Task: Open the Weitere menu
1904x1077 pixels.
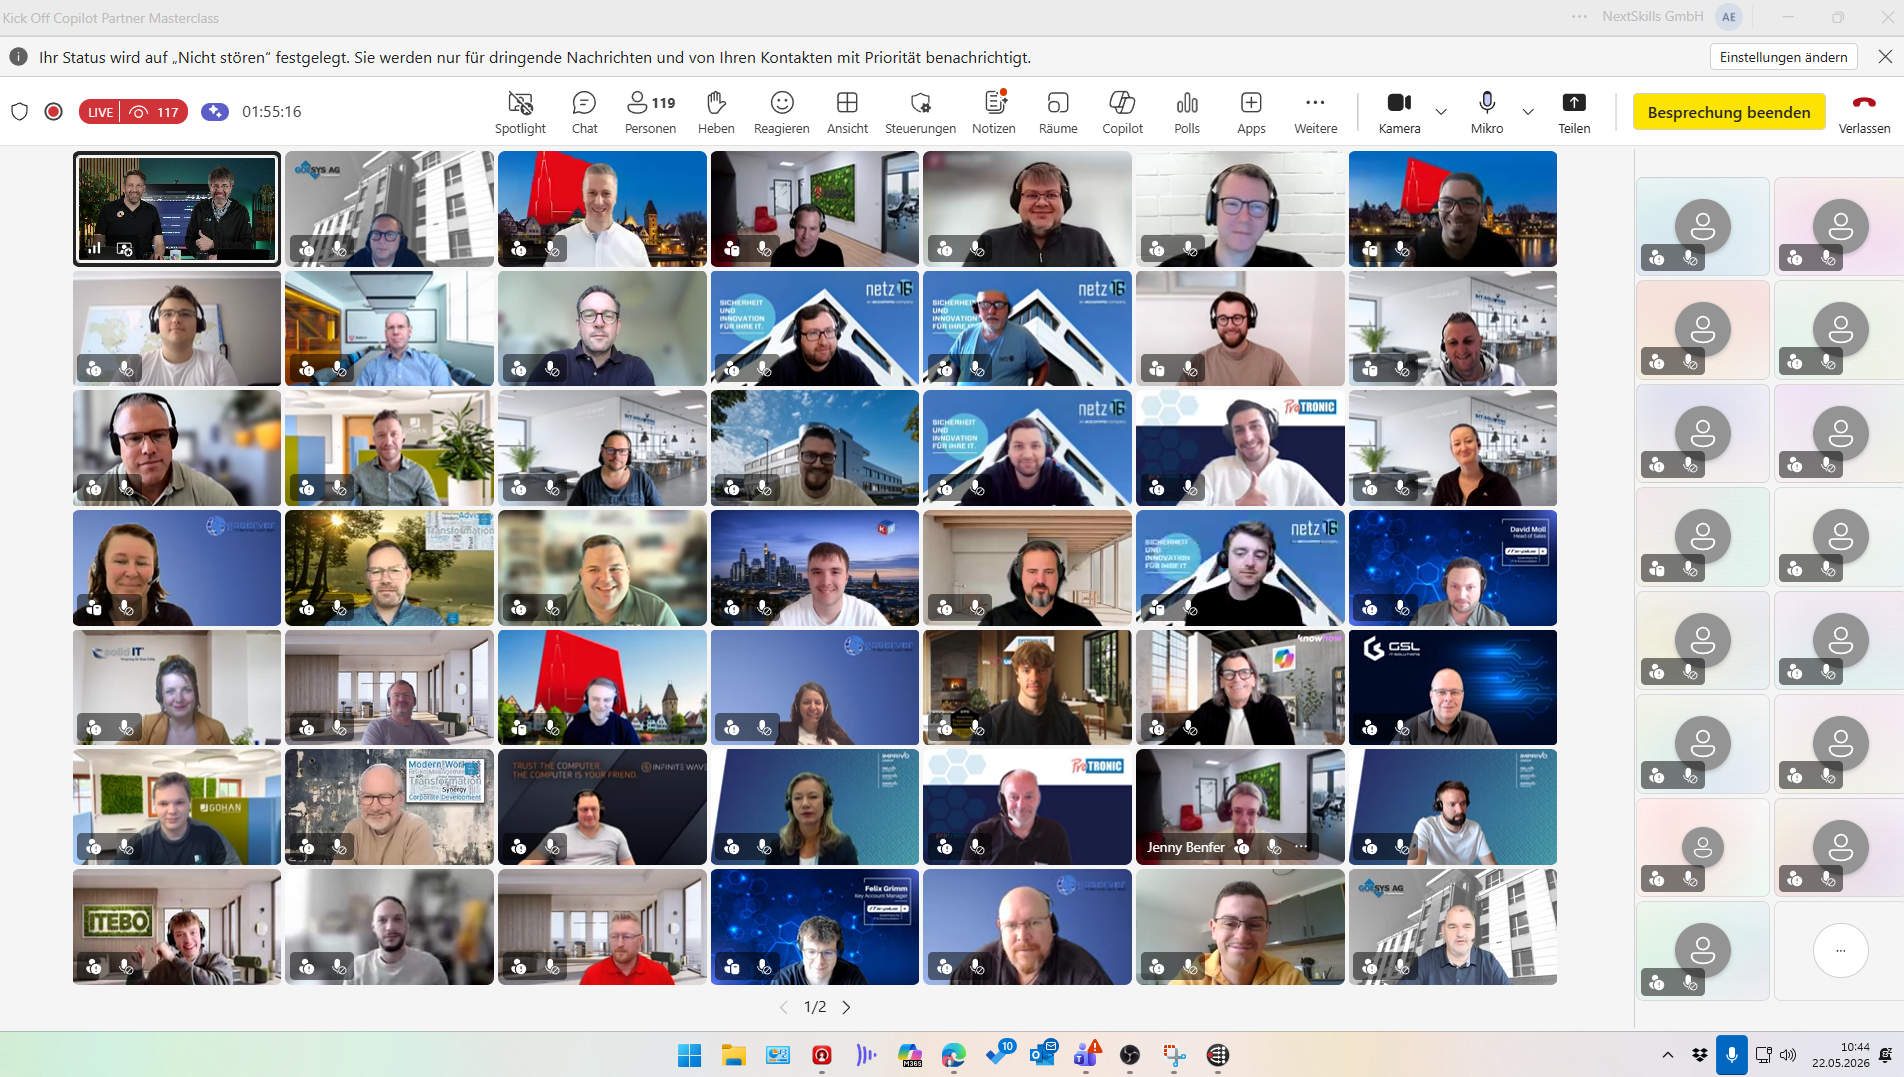Action: pyautogui.click(x=1315, y=112)
